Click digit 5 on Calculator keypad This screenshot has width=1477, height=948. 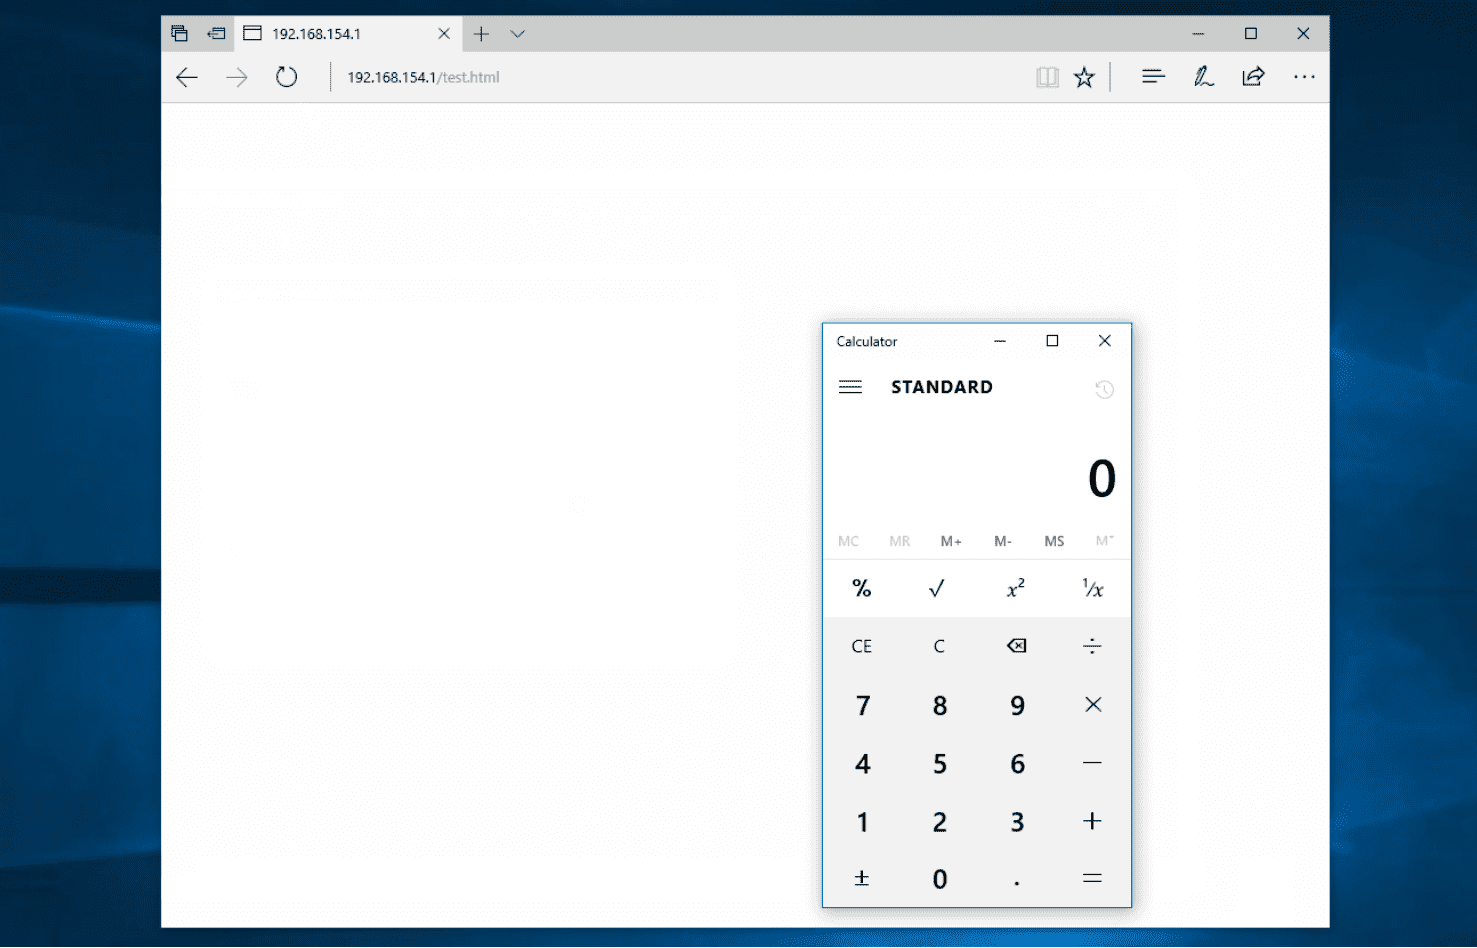pos(938,763)
